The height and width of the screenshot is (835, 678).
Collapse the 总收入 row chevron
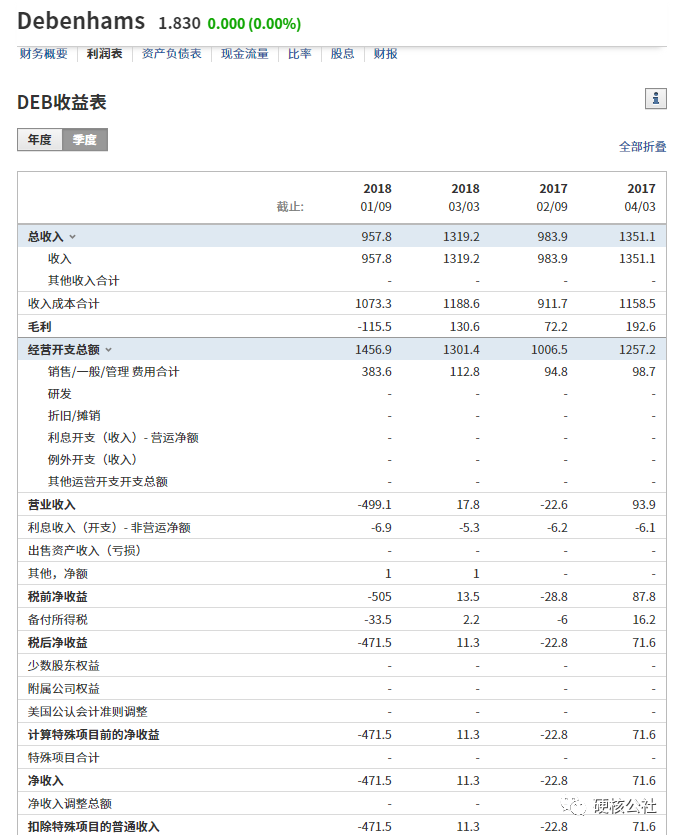[x=72, y=236]
